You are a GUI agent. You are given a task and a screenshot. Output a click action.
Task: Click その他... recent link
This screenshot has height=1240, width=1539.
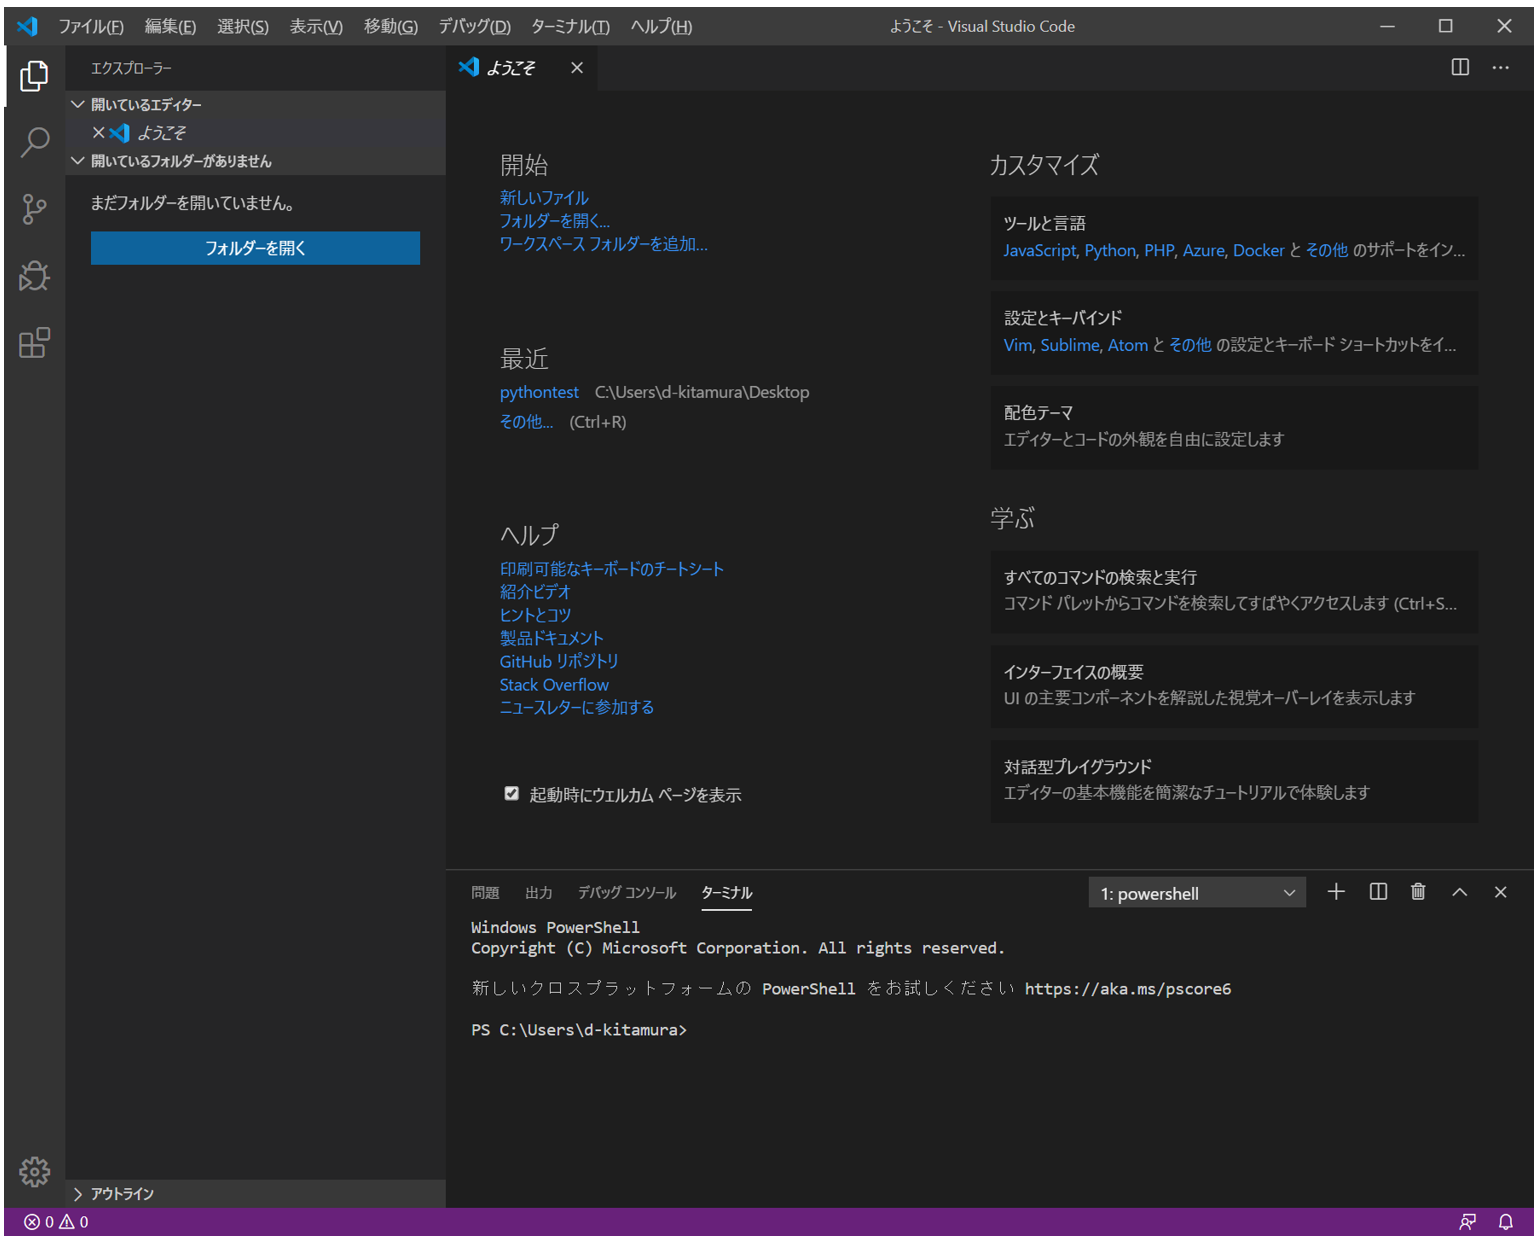(x=526, y=422)
